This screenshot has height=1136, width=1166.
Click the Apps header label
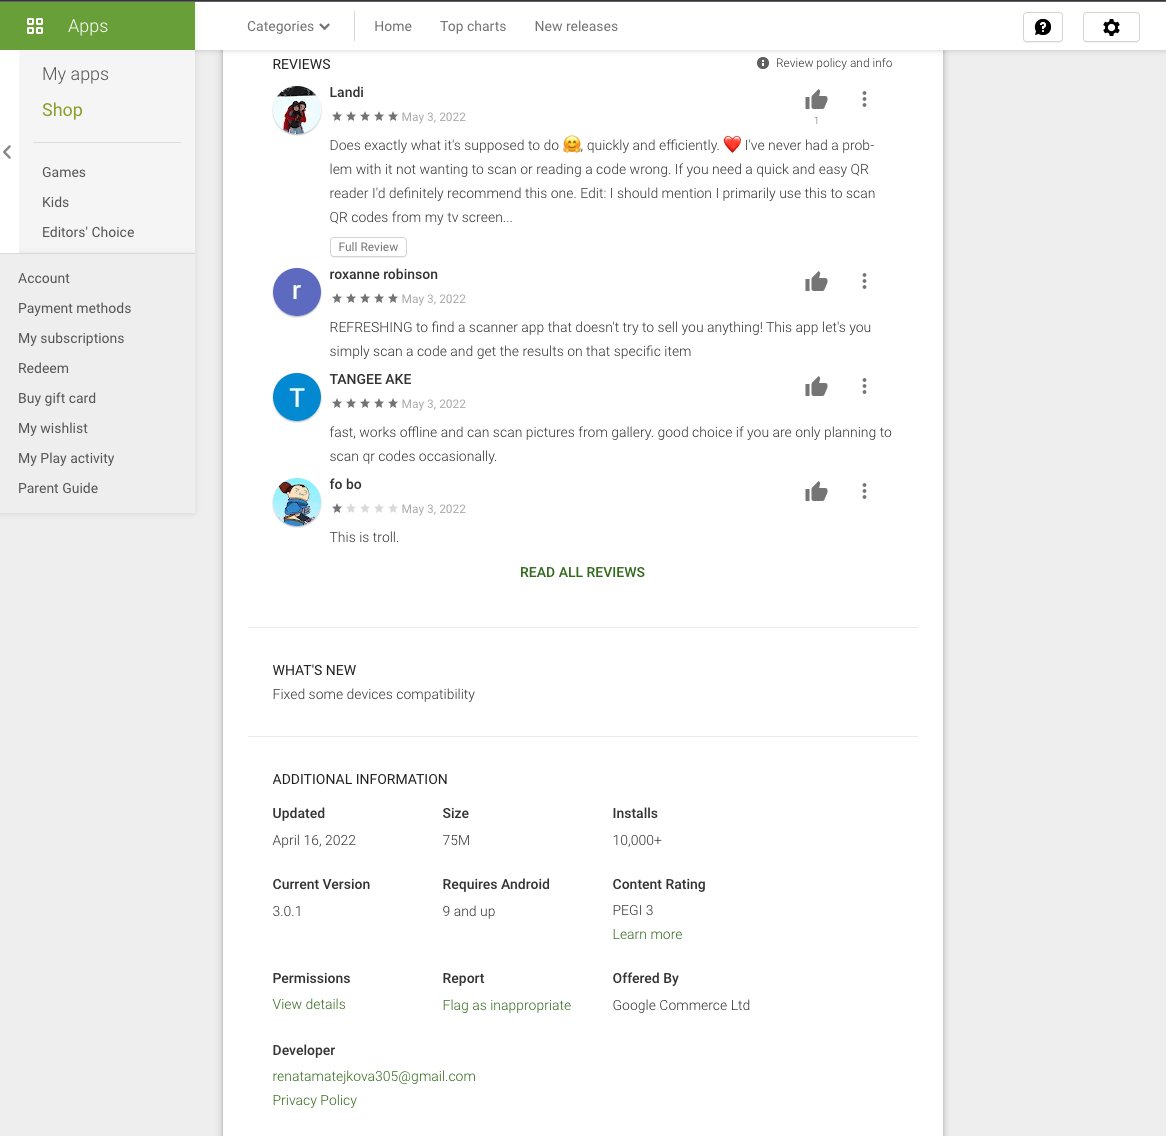[88, 26]
